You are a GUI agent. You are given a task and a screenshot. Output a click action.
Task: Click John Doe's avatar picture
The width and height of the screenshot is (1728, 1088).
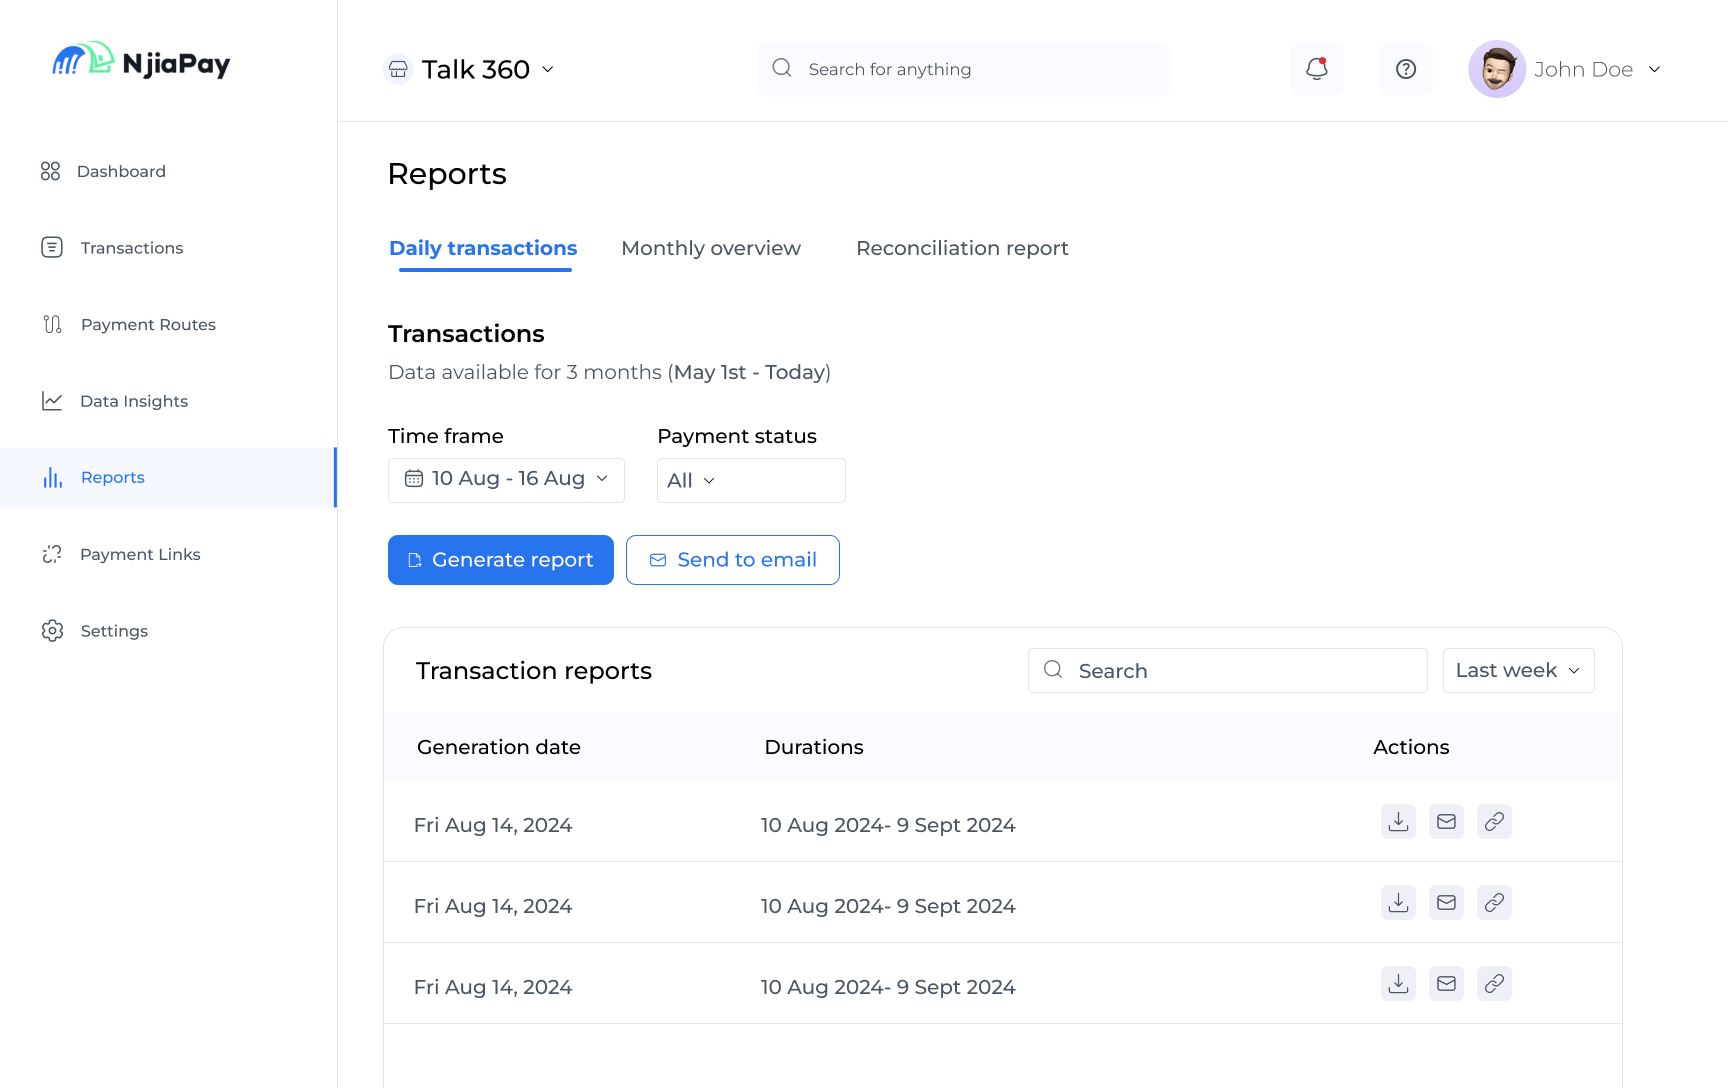point(1497,69)
